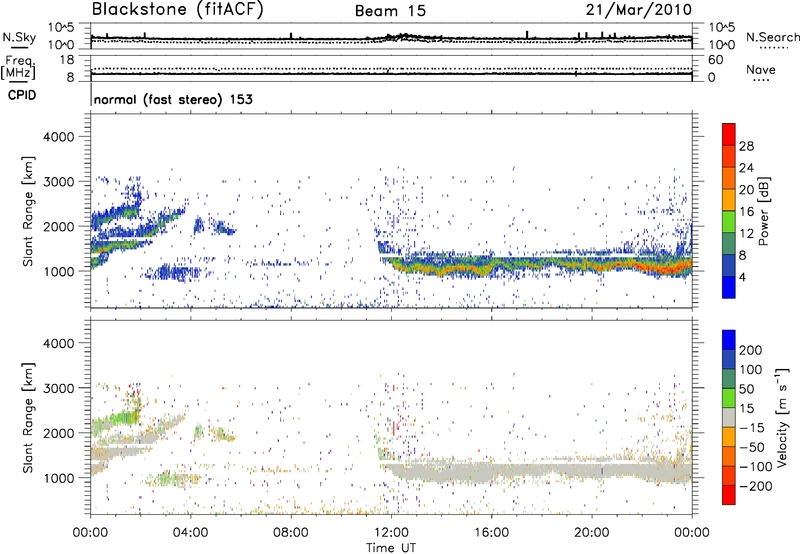The height and width of the screenshot is (554, 800).
Task: Click the Power [dB] colorbar title
Action: point(764,211)
